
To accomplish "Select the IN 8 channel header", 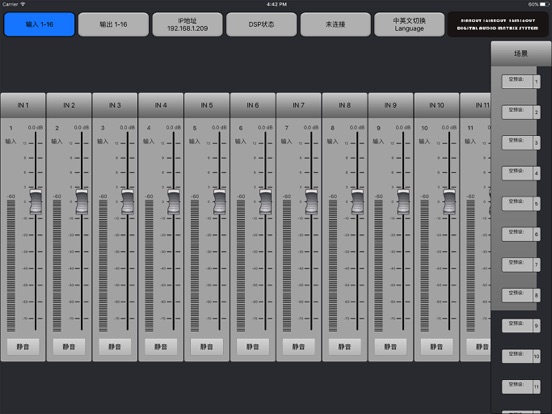I will (x=344, y=105).
